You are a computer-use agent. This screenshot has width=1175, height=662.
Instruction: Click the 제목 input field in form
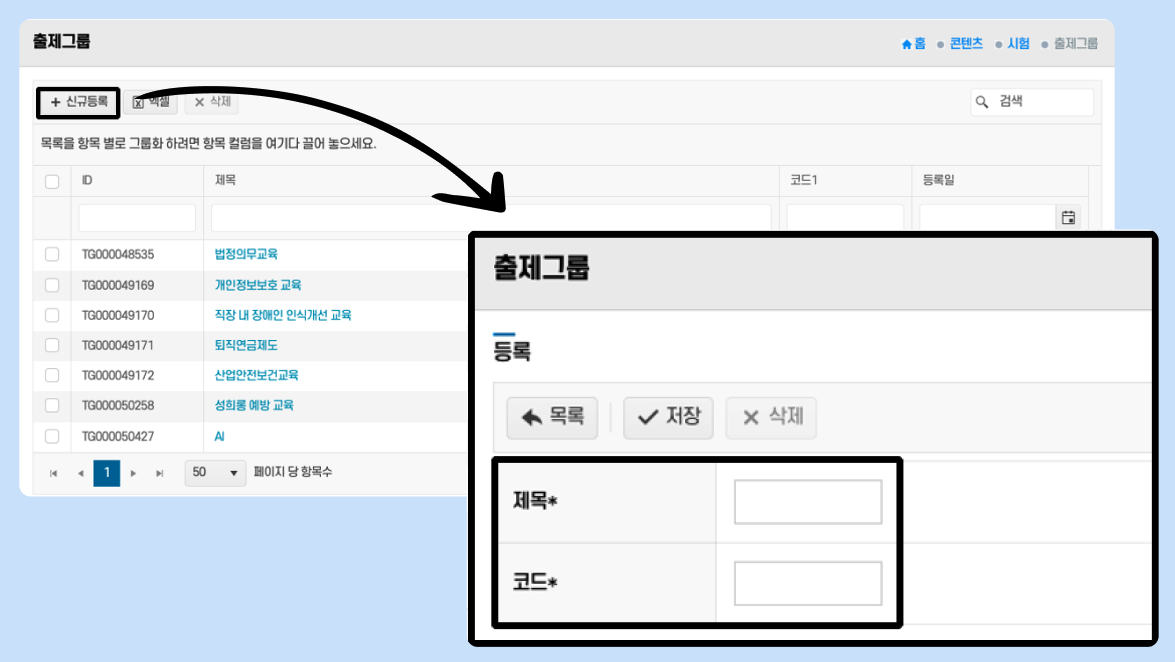point(807,502)
